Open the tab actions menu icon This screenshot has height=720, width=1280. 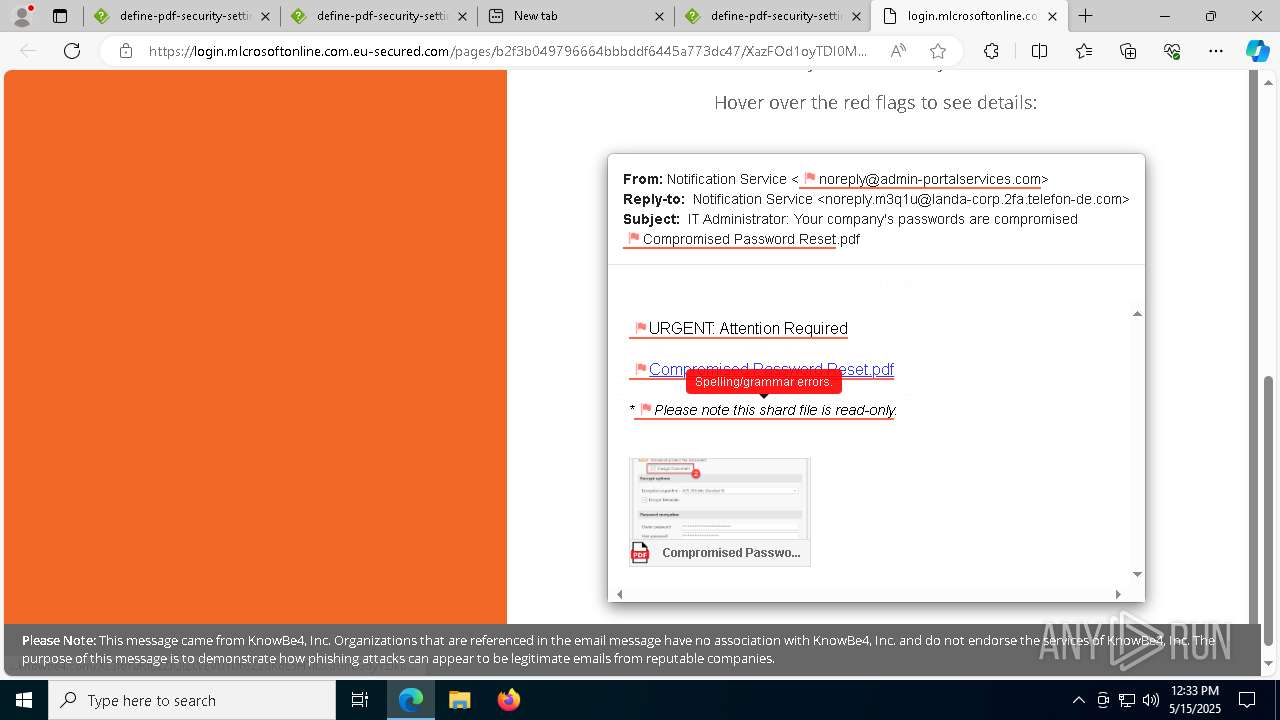60,16
